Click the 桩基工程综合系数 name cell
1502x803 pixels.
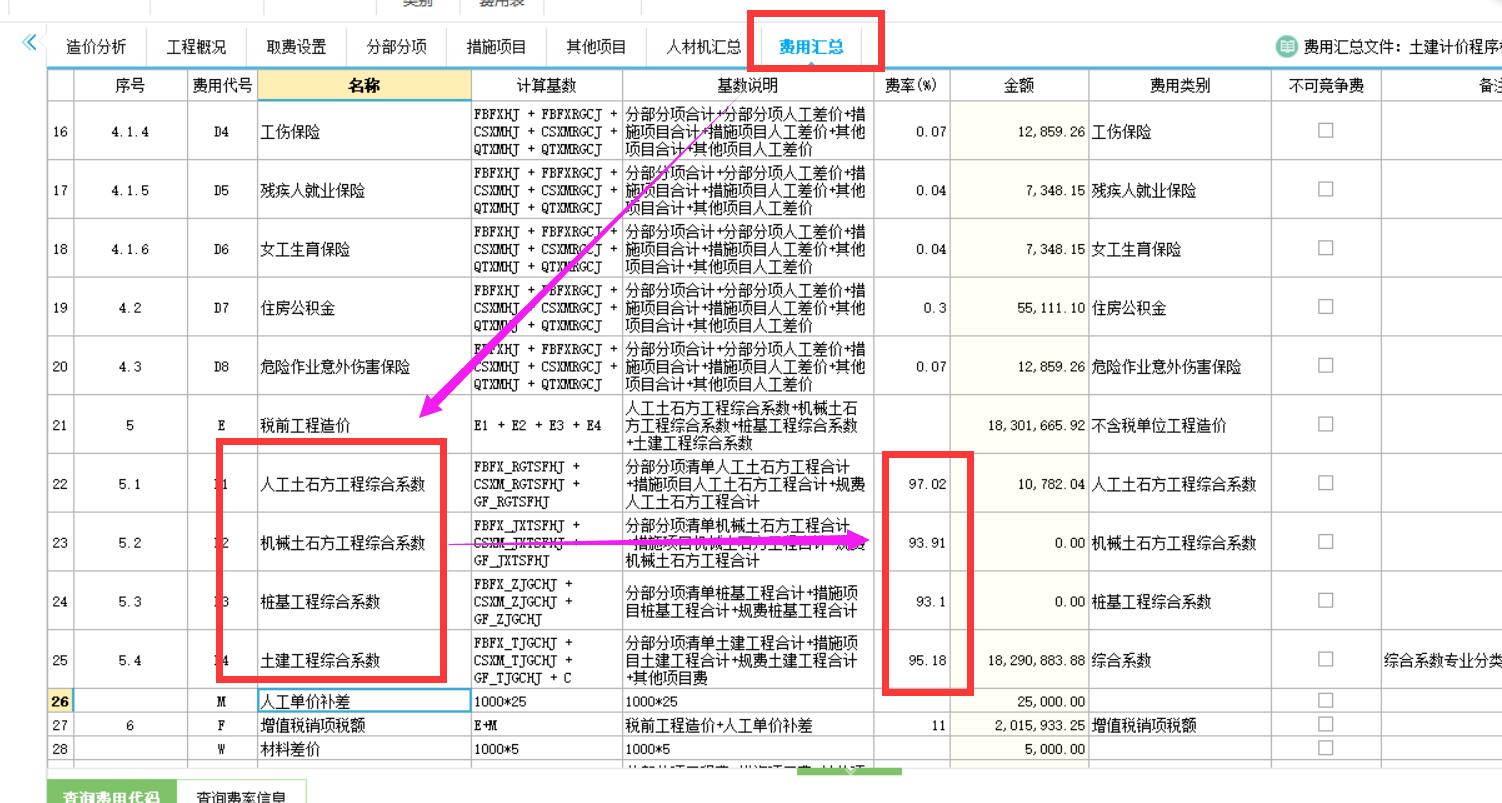coord(364,602)
